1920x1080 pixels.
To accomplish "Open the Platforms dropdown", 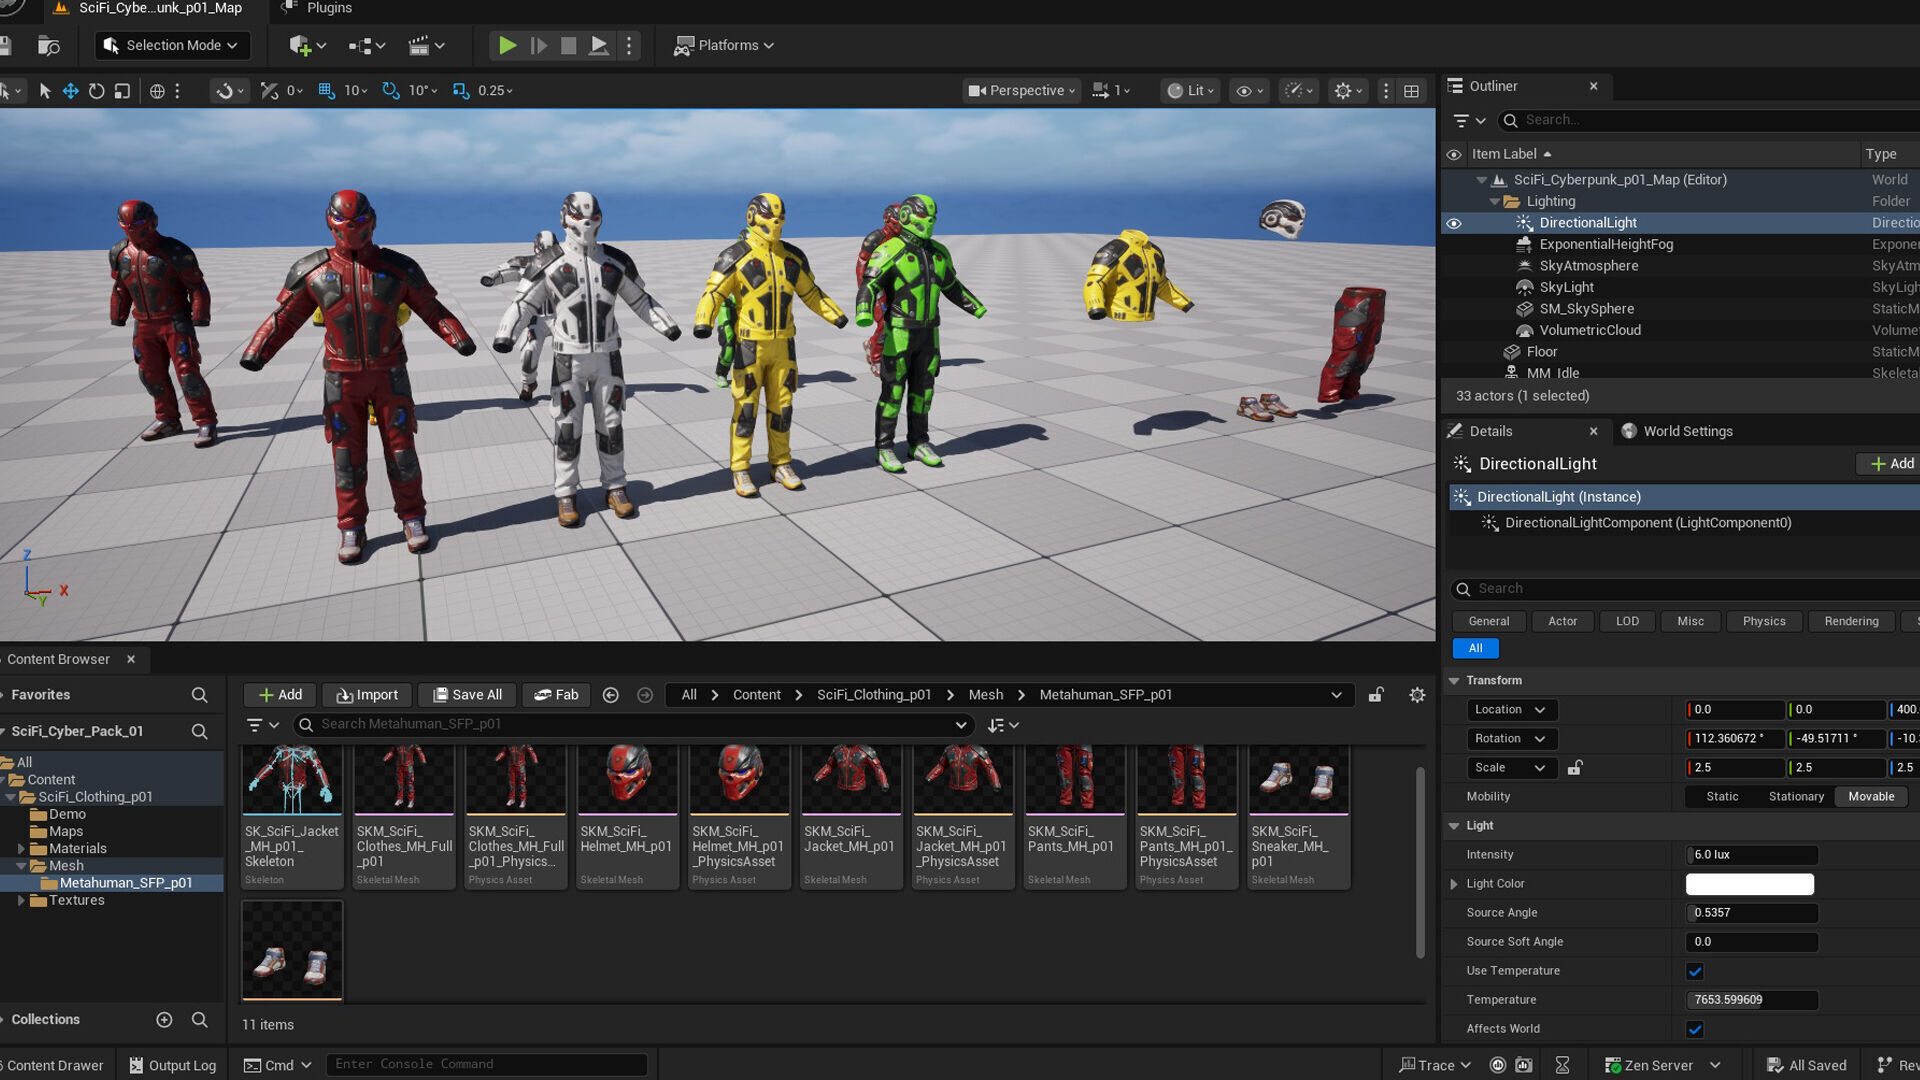I will [x=724, y=45].
